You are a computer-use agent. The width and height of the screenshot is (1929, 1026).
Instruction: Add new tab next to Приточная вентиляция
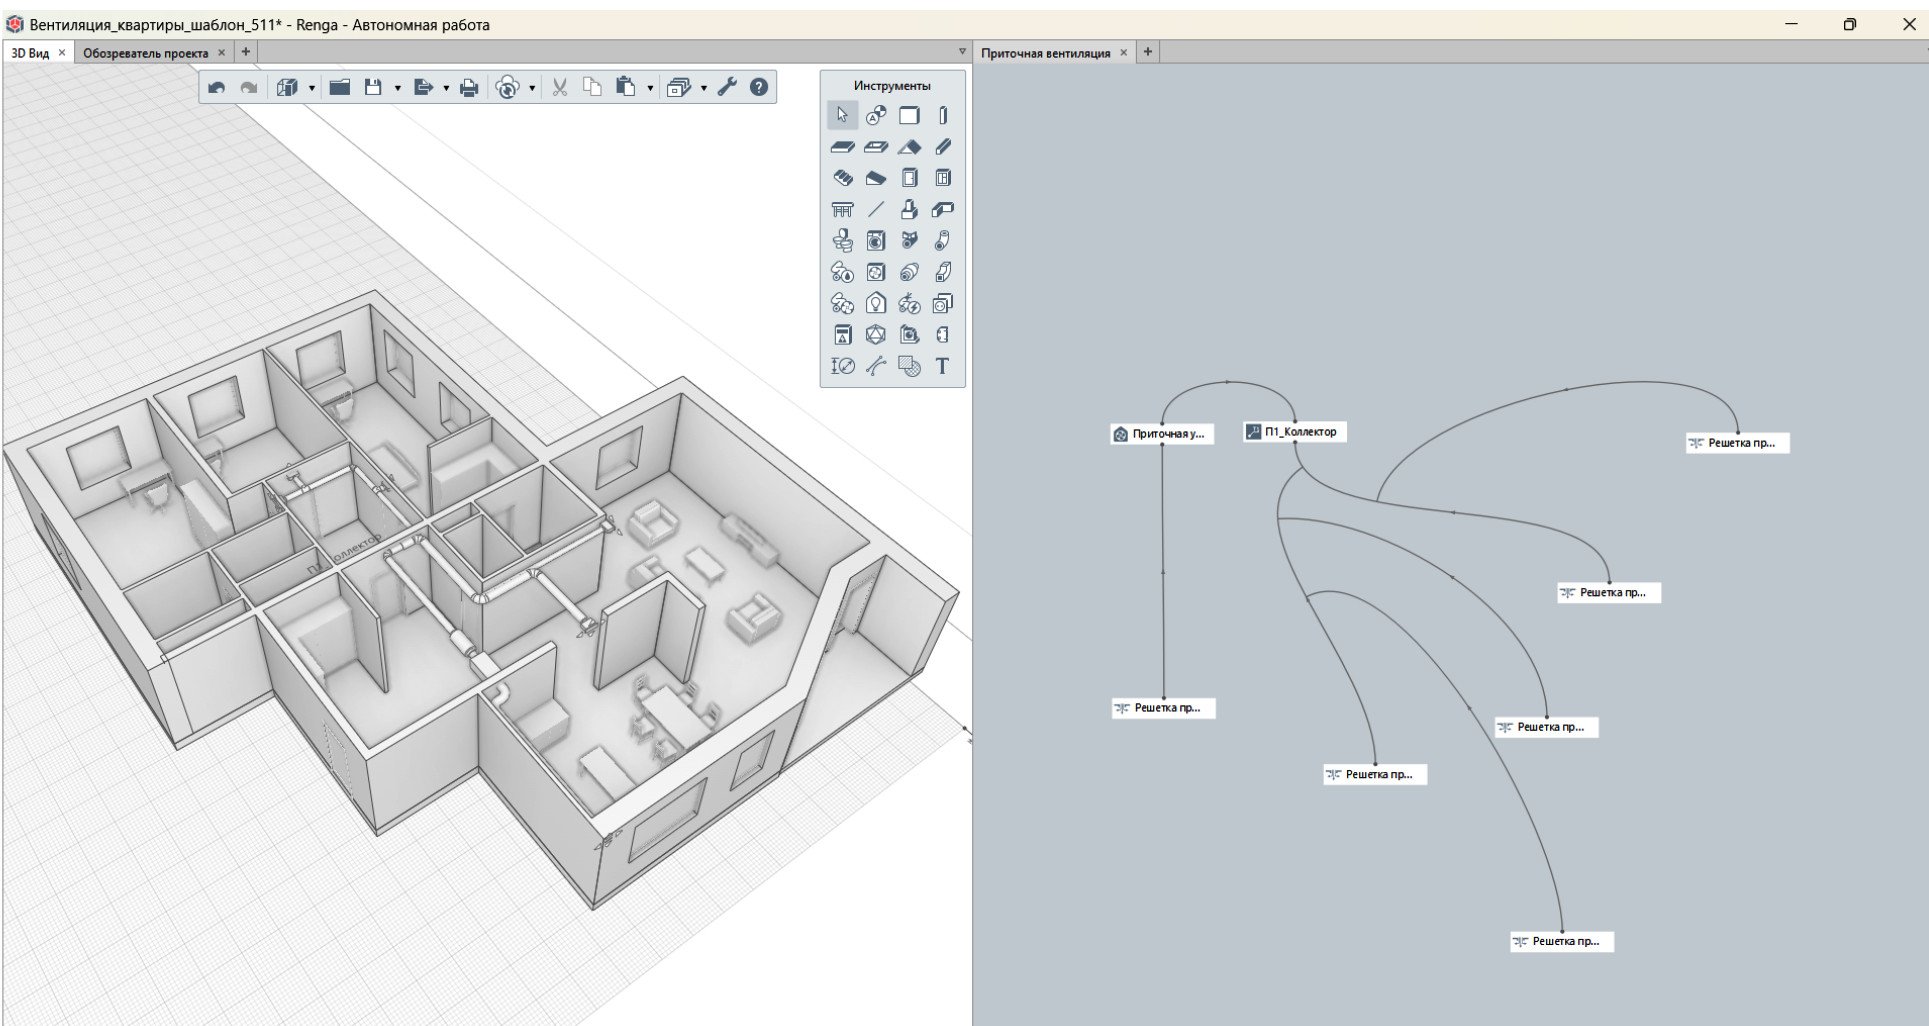pos(1148,52)
